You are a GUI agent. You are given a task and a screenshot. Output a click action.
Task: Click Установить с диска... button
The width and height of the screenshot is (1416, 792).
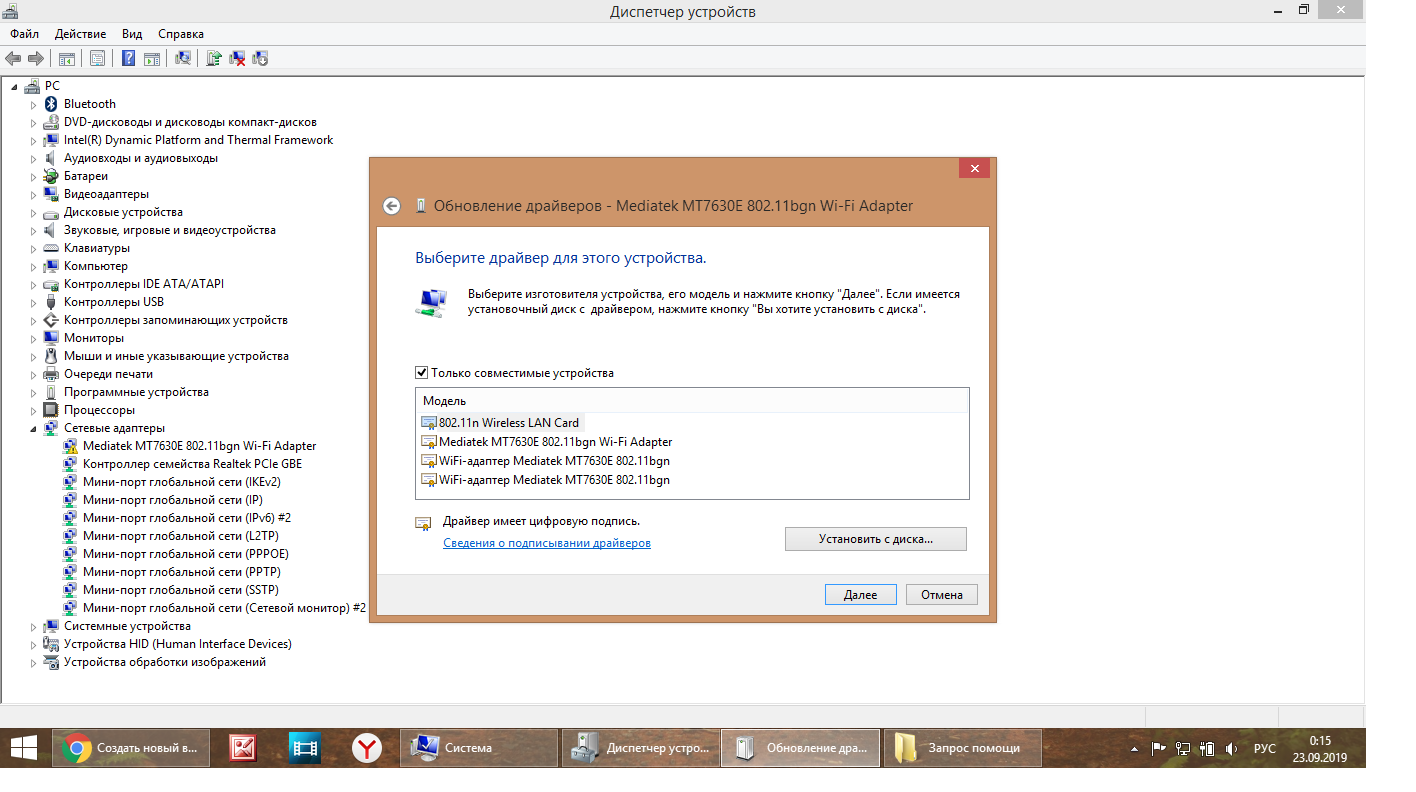pyautogui.click(x=876, y=539)
